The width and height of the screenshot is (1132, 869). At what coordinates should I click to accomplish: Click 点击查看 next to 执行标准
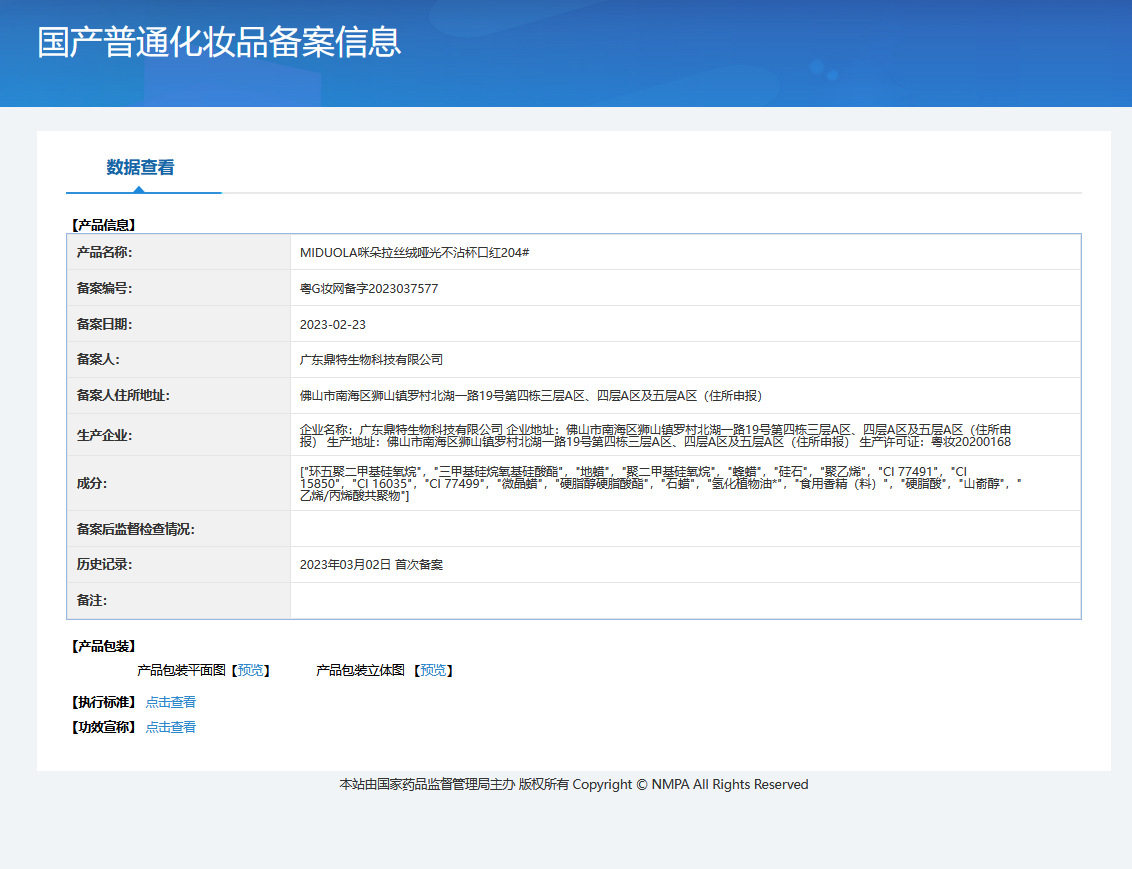(170, 702)
